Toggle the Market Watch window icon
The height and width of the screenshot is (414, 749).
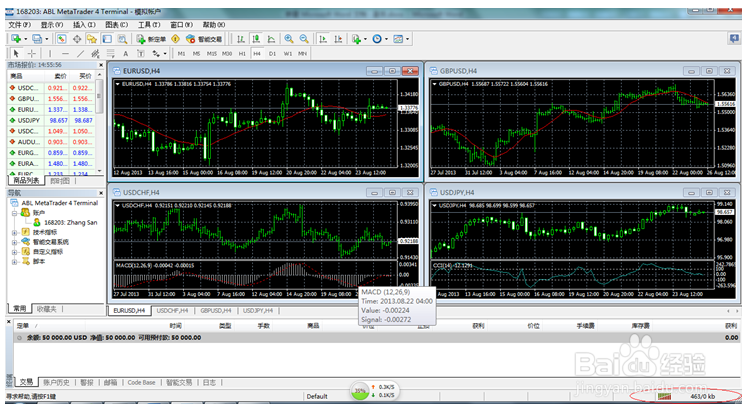(x=61, y=39)
